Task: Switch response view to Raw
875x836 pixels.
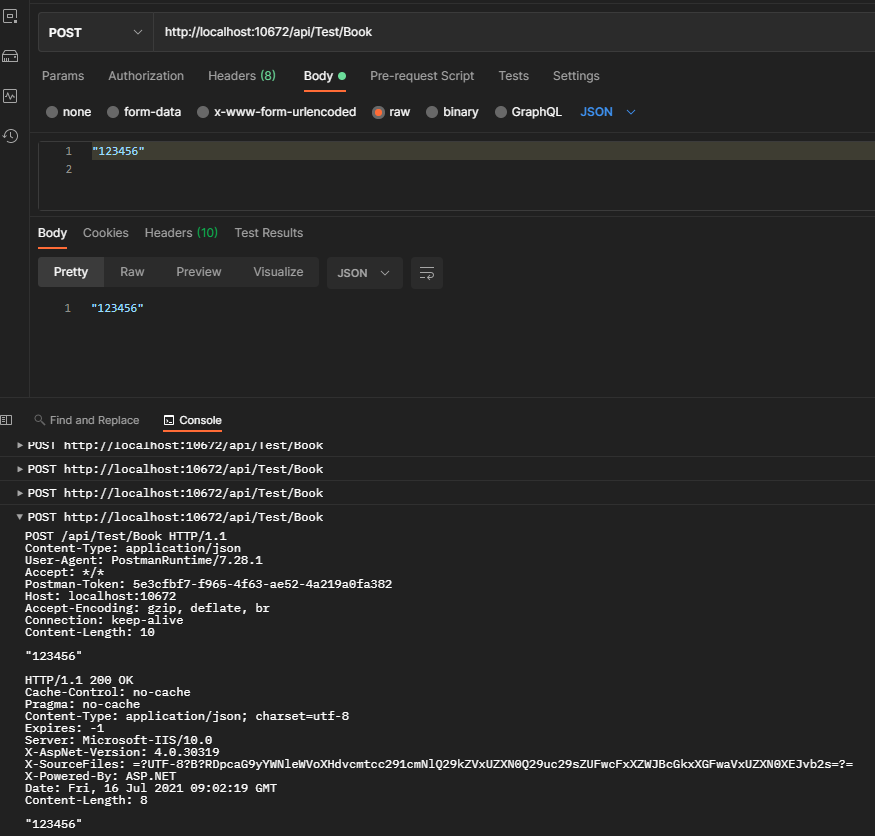Action: click(132, 272)
